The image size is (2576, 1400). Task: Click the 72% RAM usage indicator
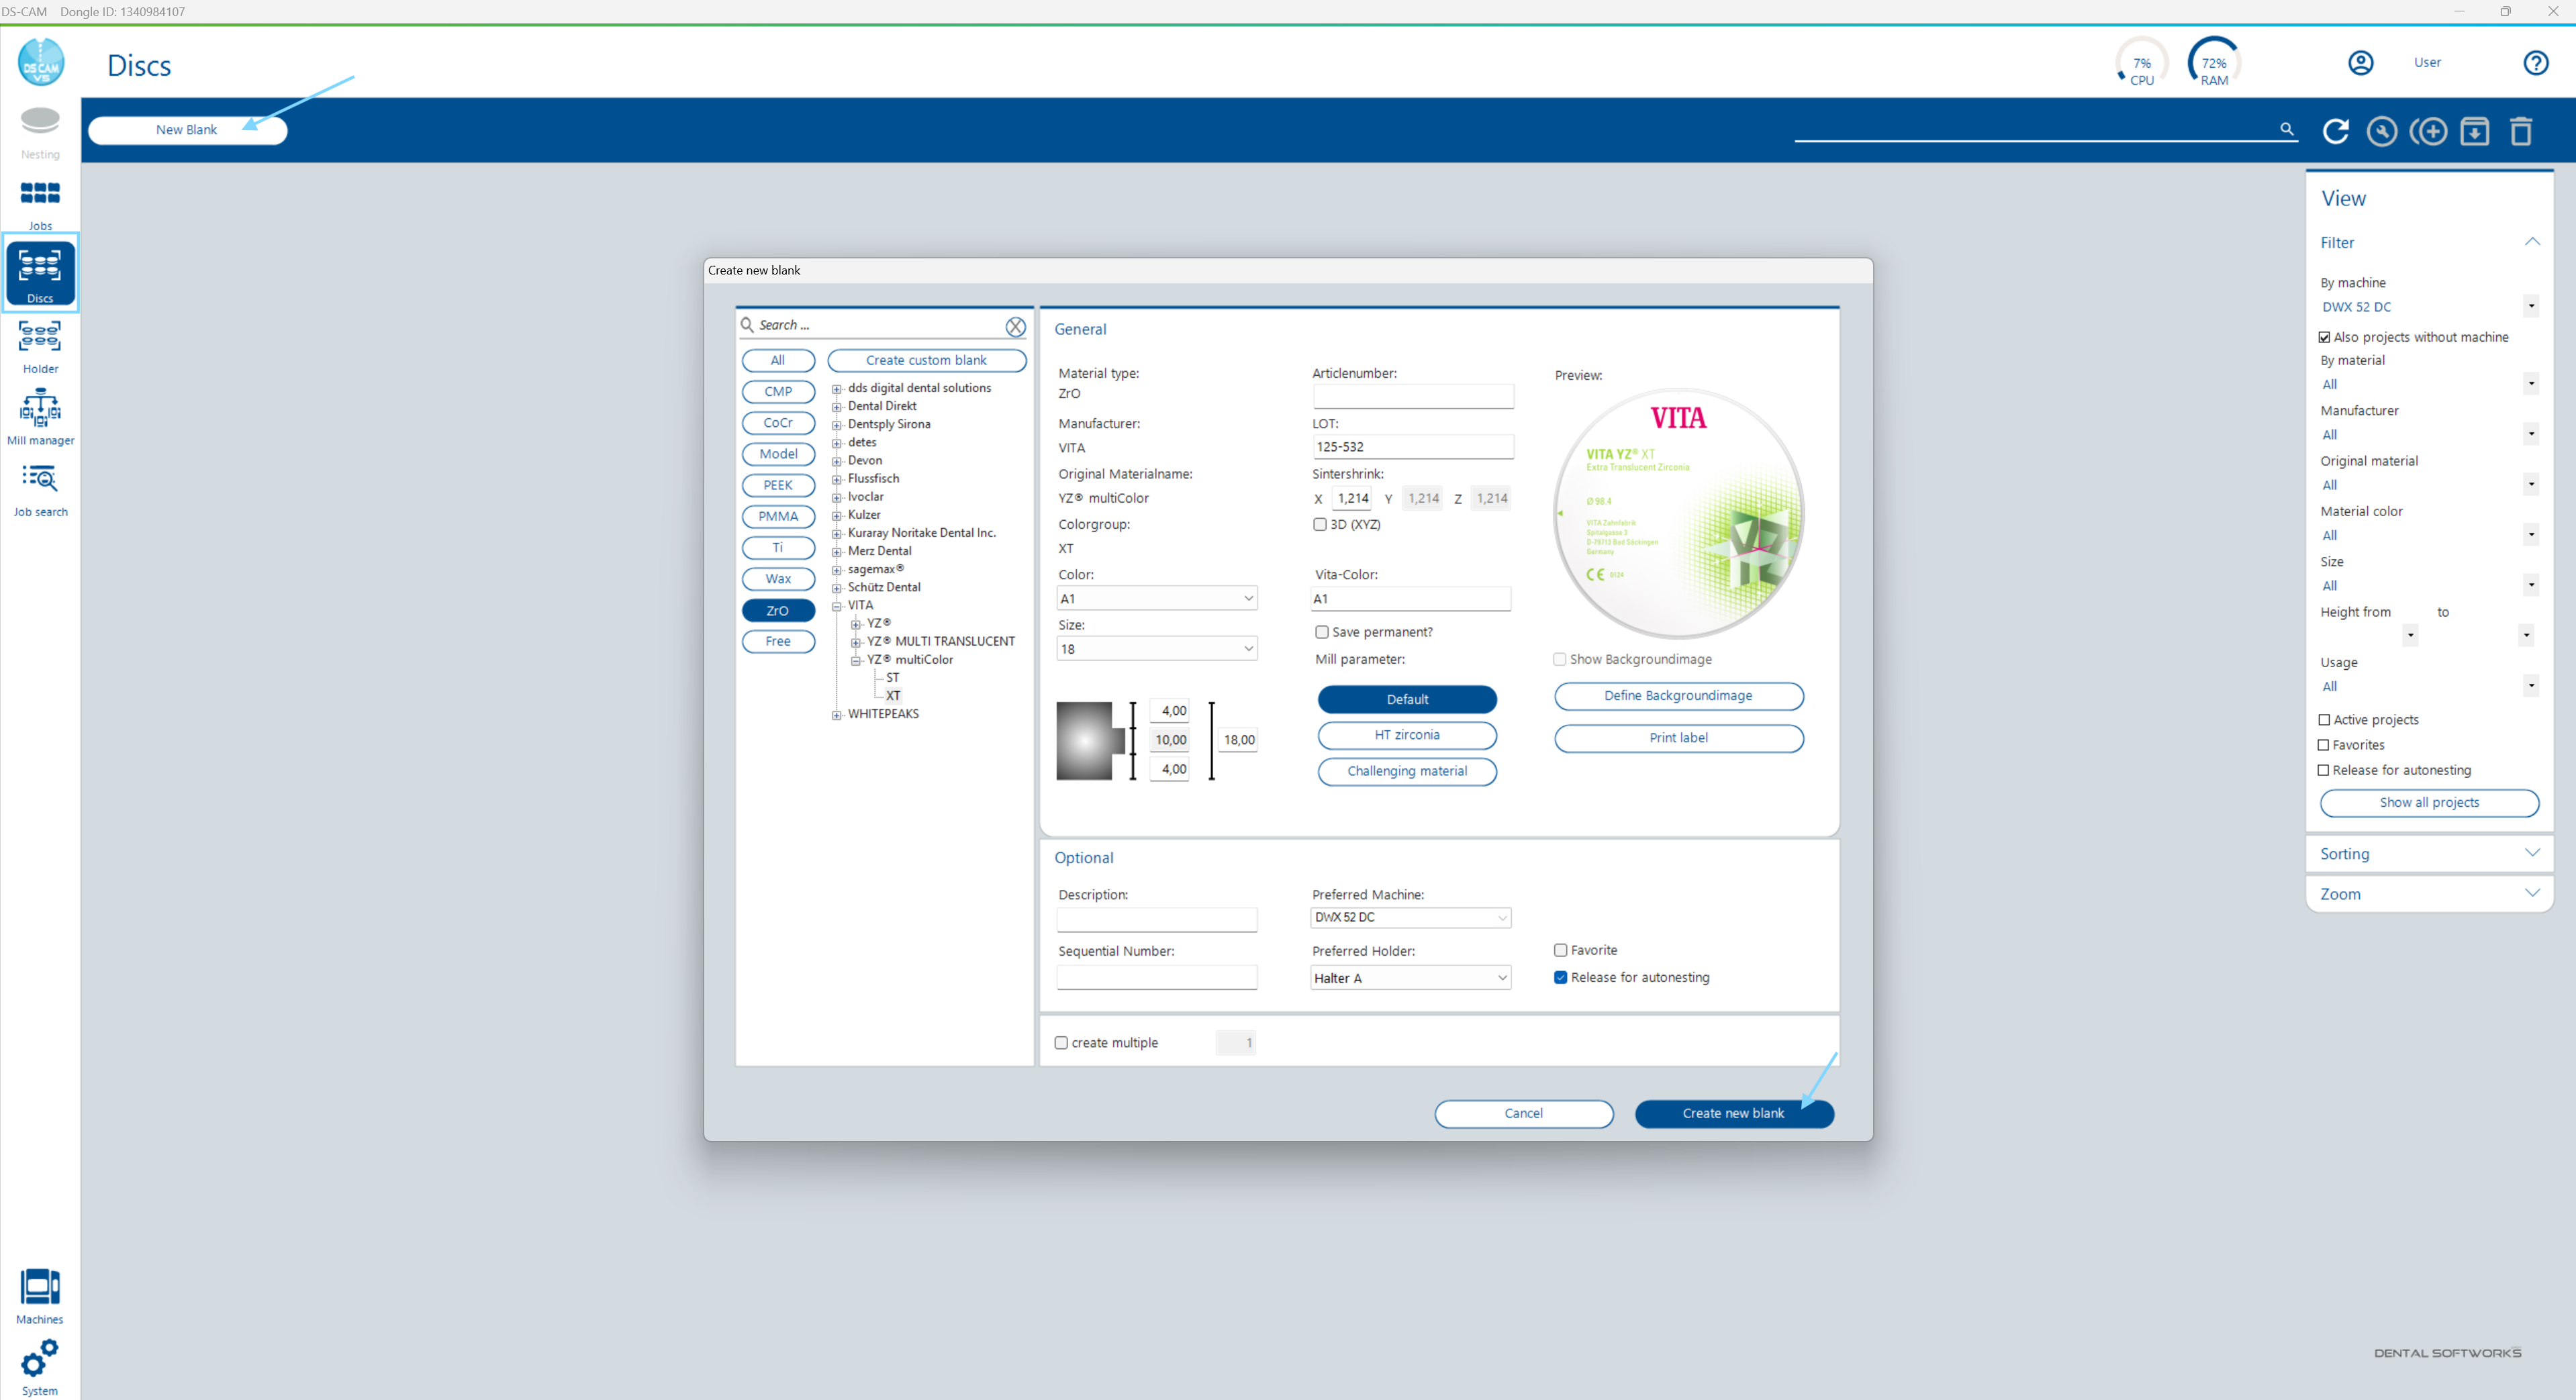[2213, 62]
